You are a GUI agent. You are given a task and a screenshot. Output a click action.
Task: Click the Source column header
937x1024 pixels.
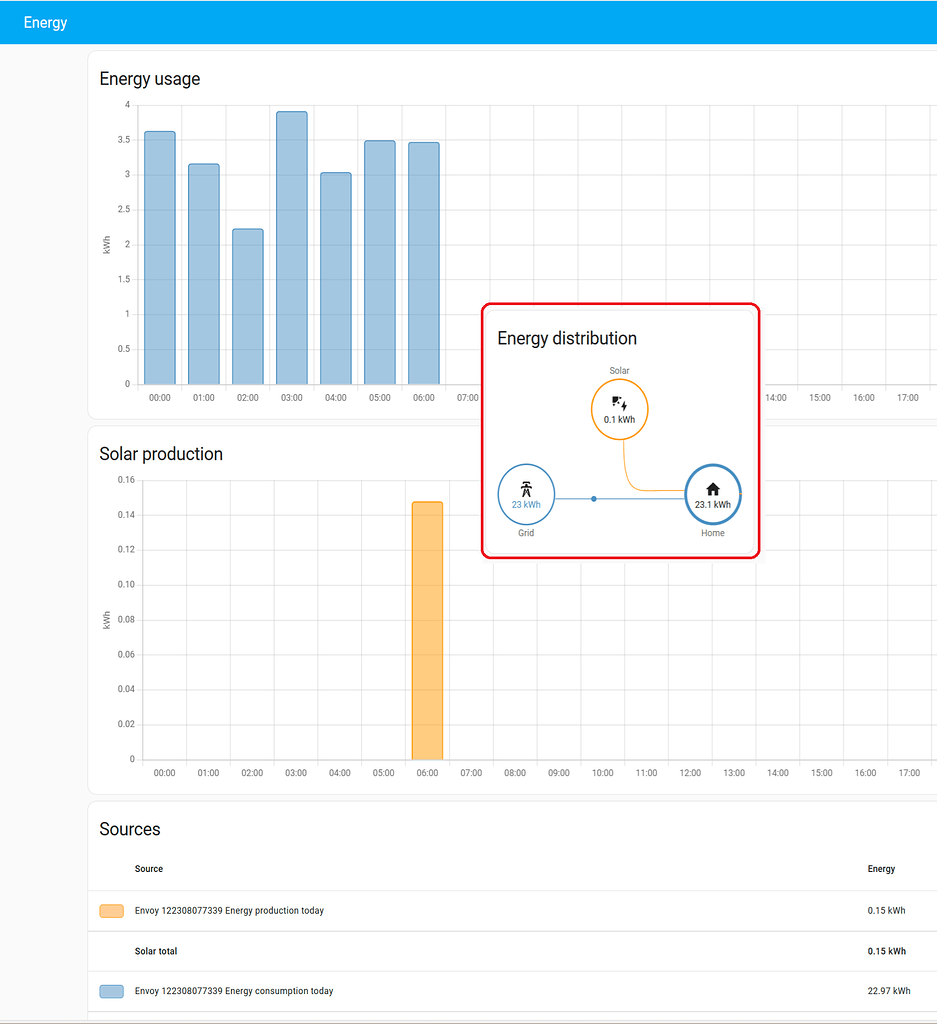(149, 868)
